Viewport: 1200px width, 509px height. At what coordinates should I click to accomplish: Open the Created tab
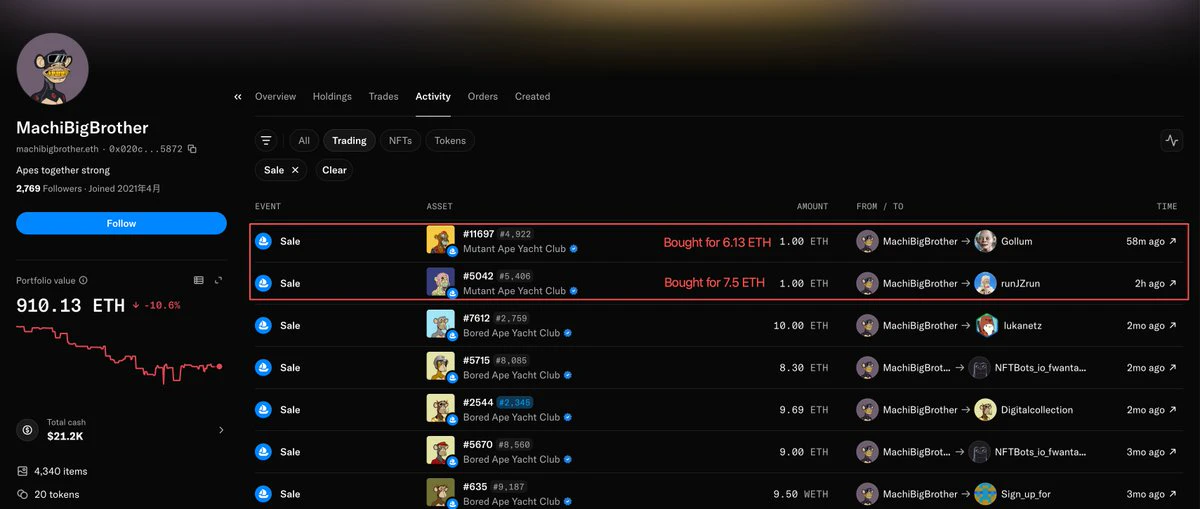(x=532, y=97)
